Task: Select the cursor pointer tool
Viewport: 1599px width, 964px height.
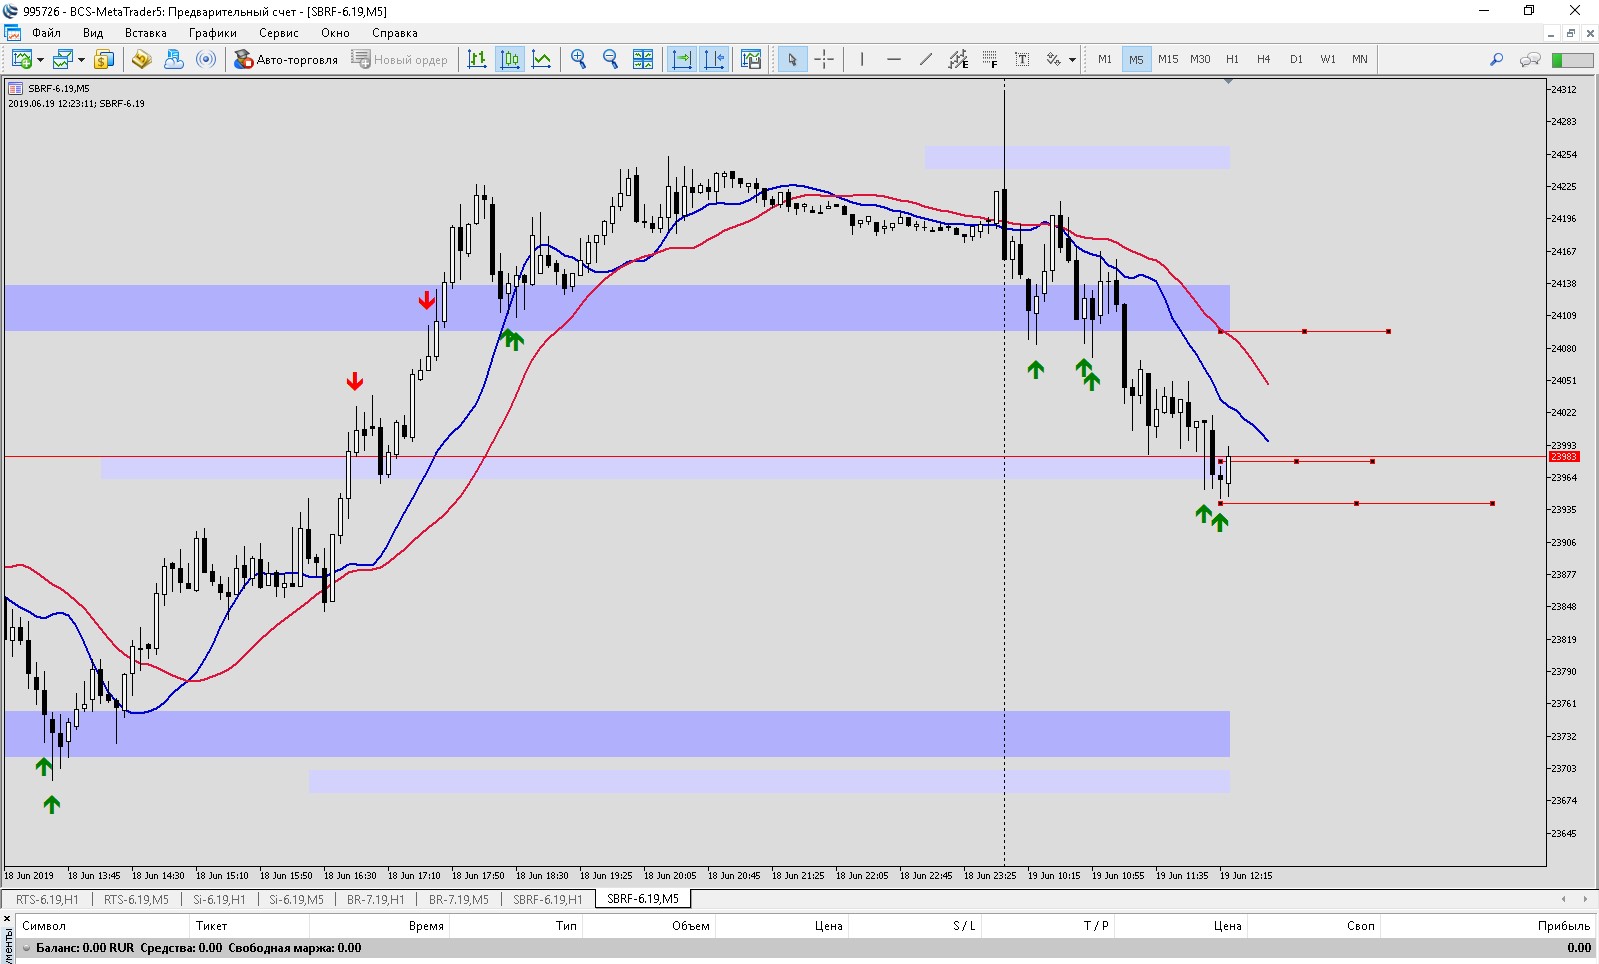Action: click(792, 60)
